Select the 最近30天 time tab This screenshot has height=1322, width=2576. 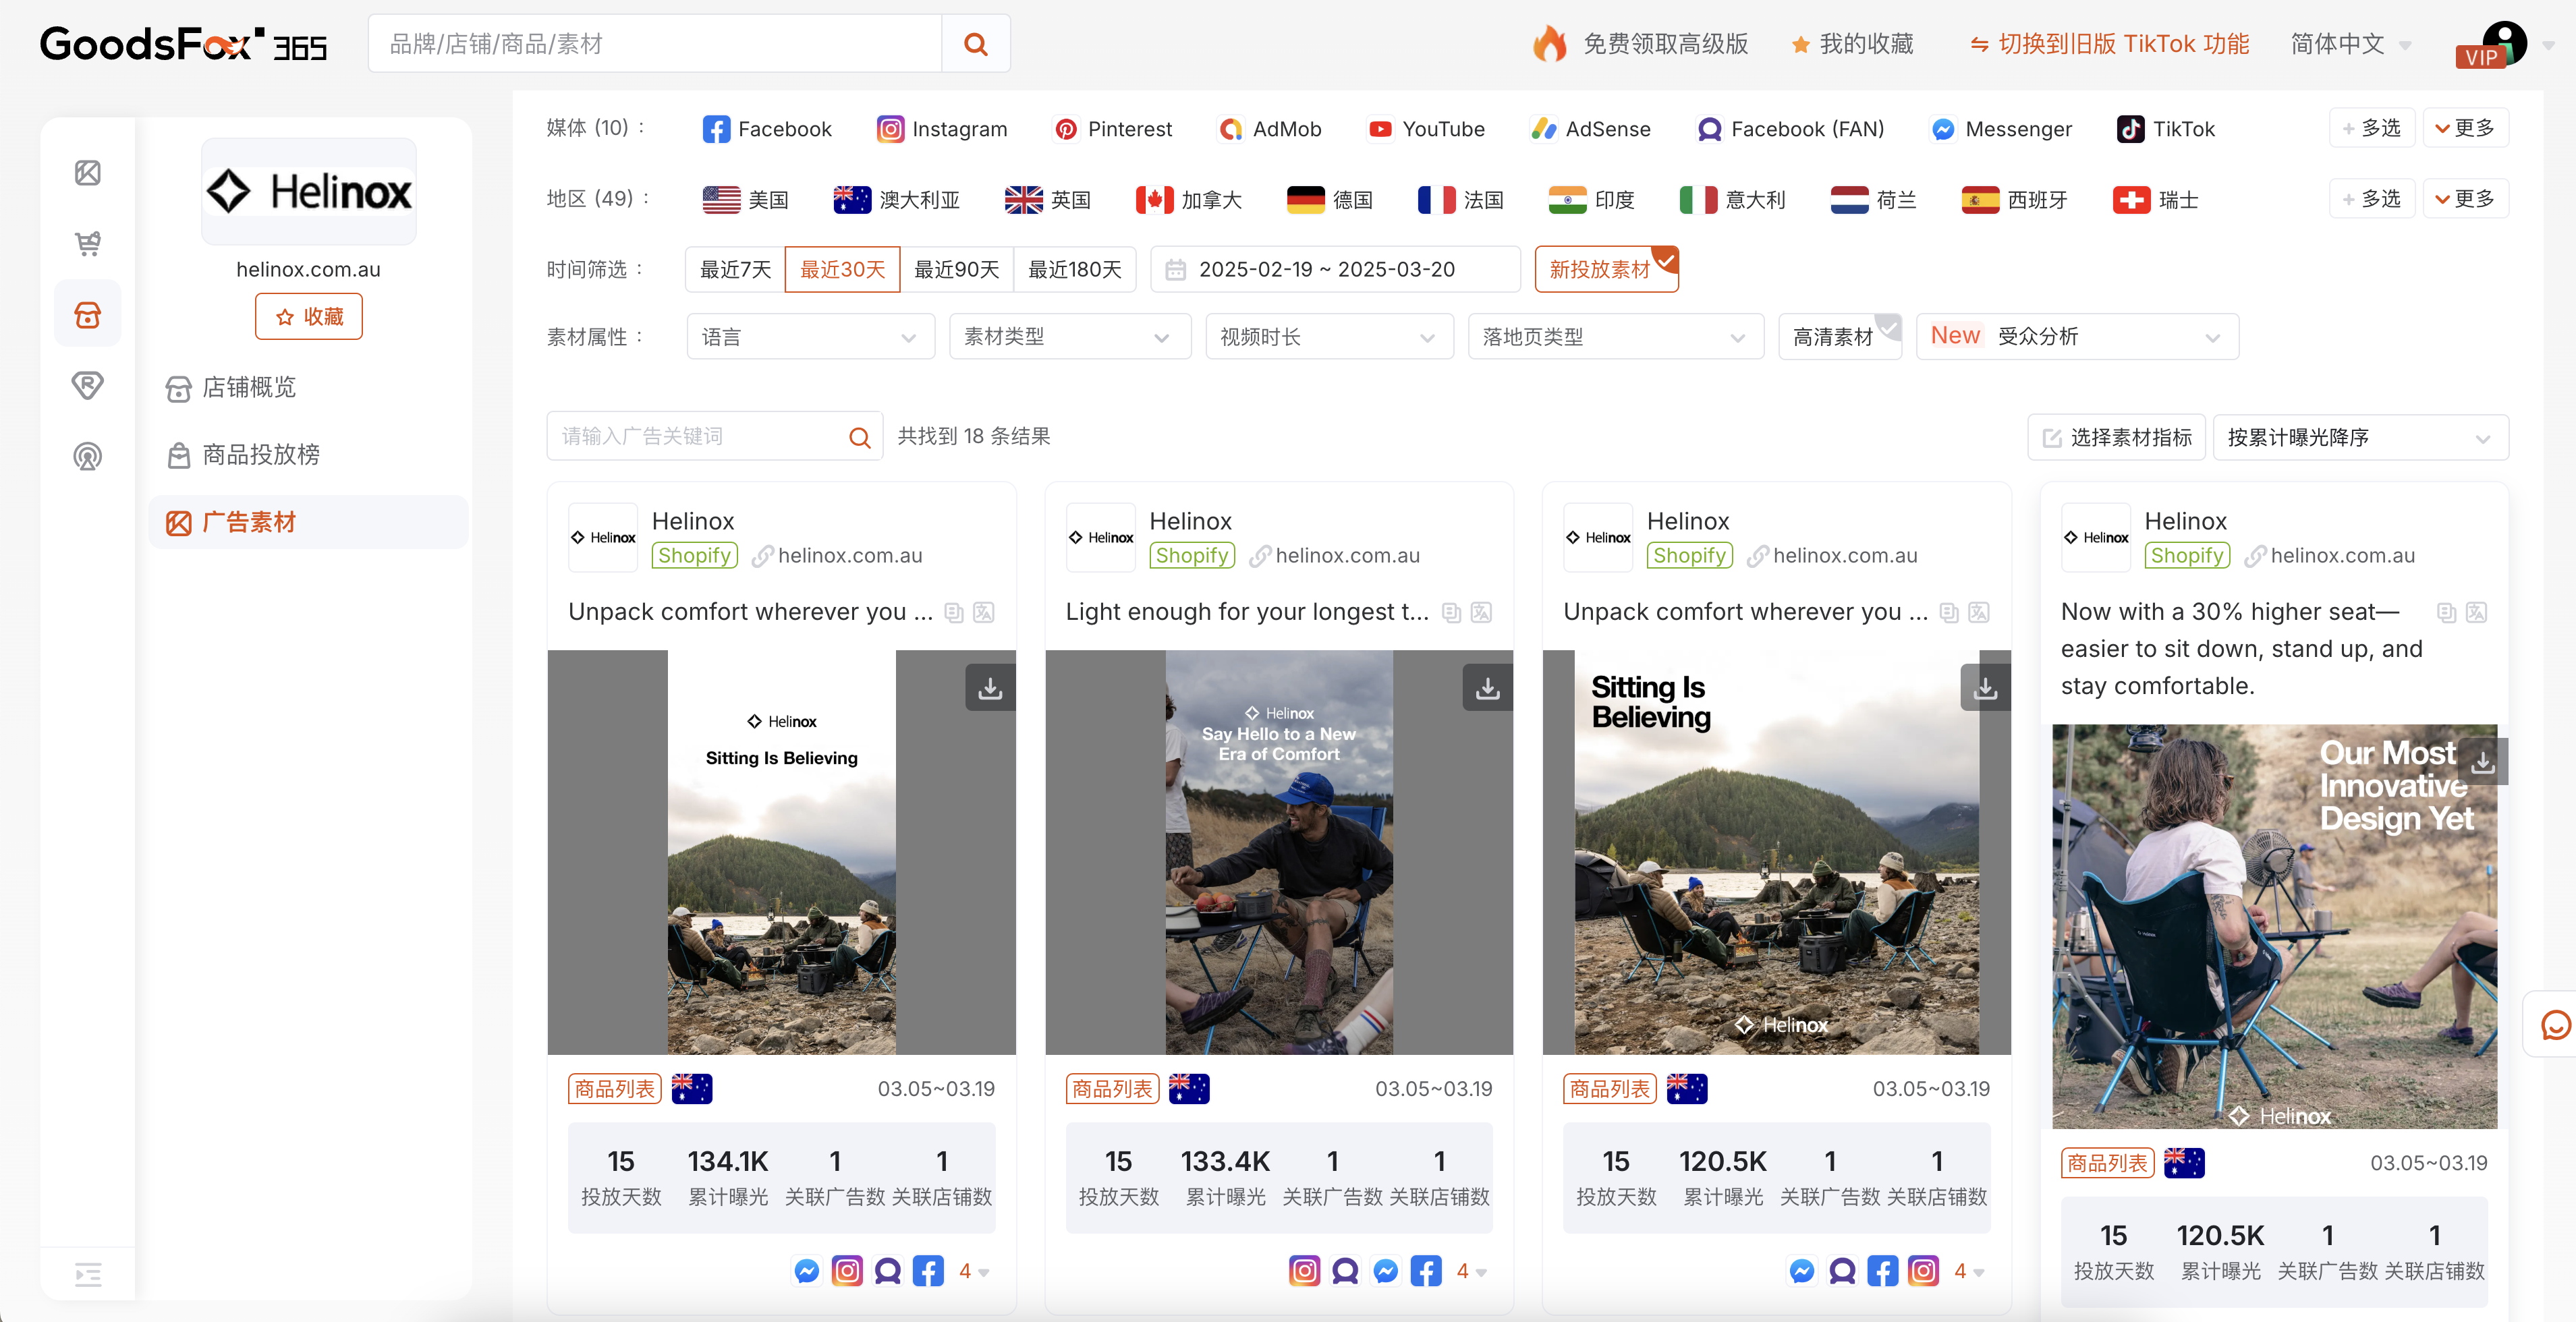coord(842,270)
